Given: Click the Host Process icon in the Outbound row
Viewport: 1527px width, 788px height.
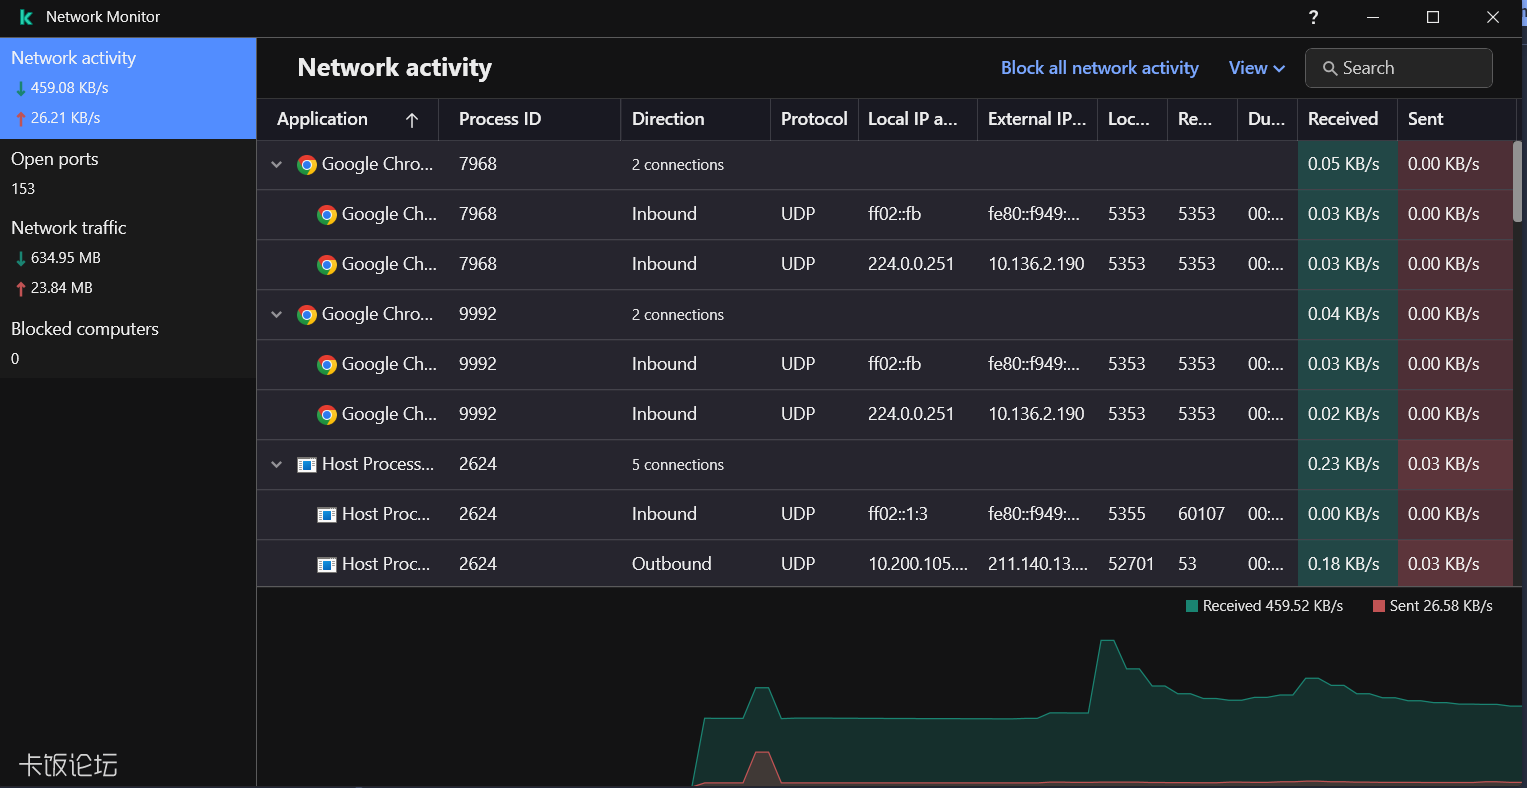Looking at the screenshot, I should 327,565.
